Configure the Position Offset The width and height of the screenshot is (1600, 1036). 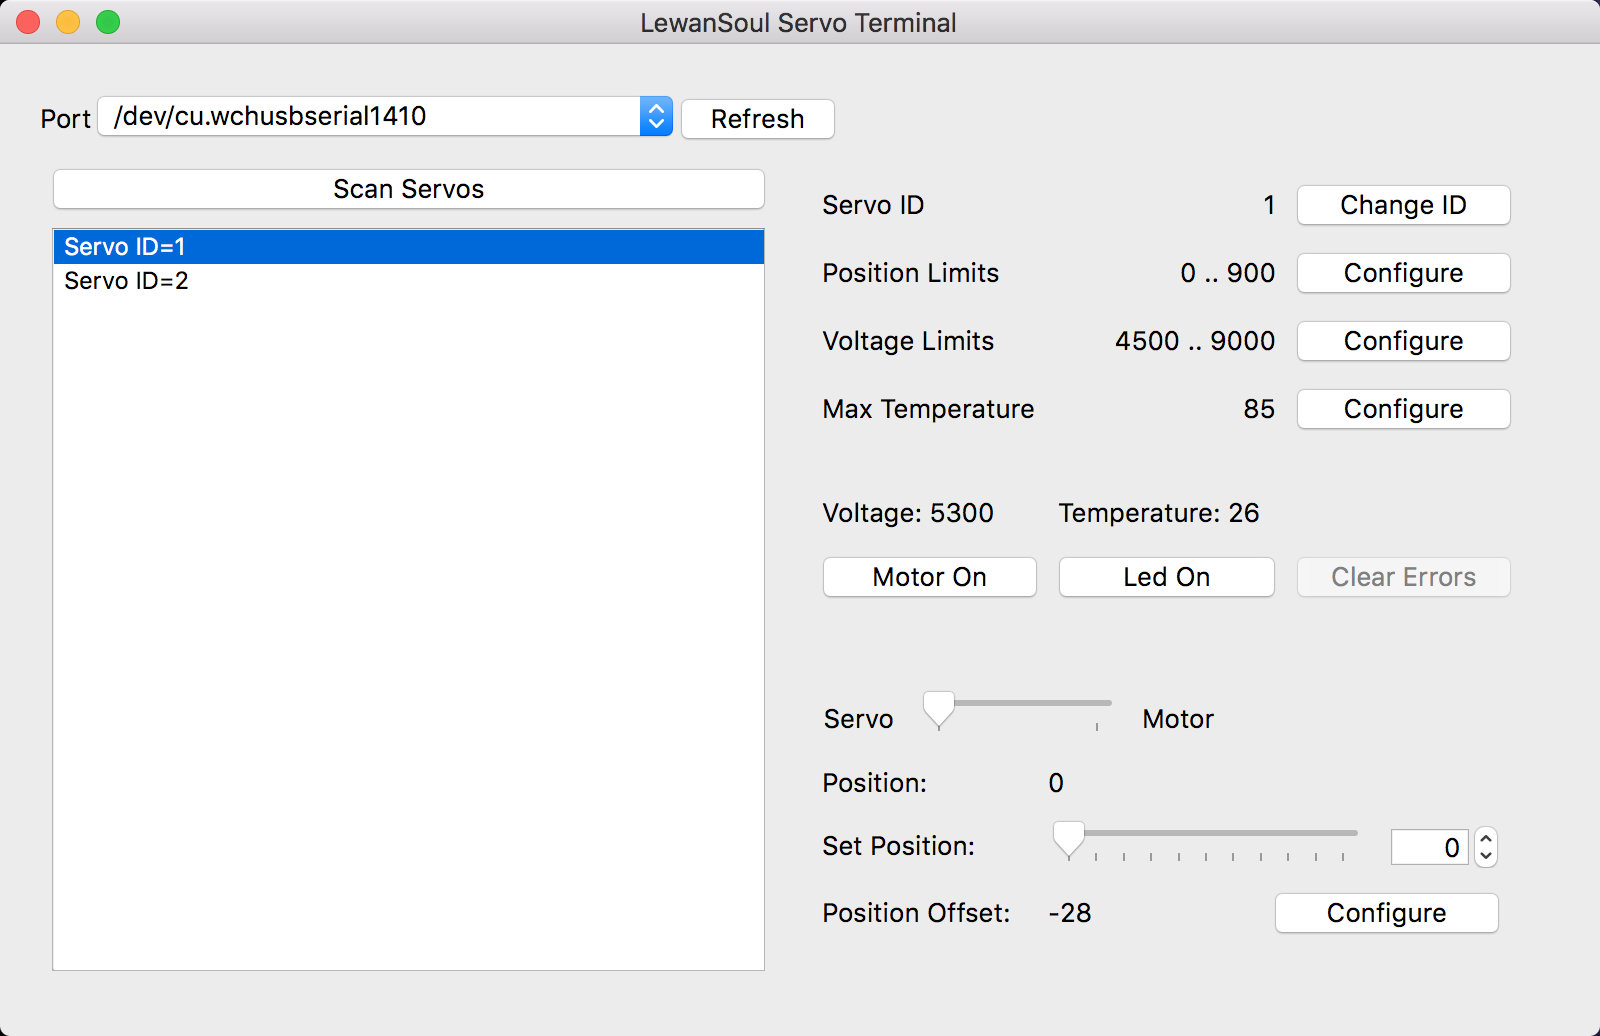[x=1386, y=913]
